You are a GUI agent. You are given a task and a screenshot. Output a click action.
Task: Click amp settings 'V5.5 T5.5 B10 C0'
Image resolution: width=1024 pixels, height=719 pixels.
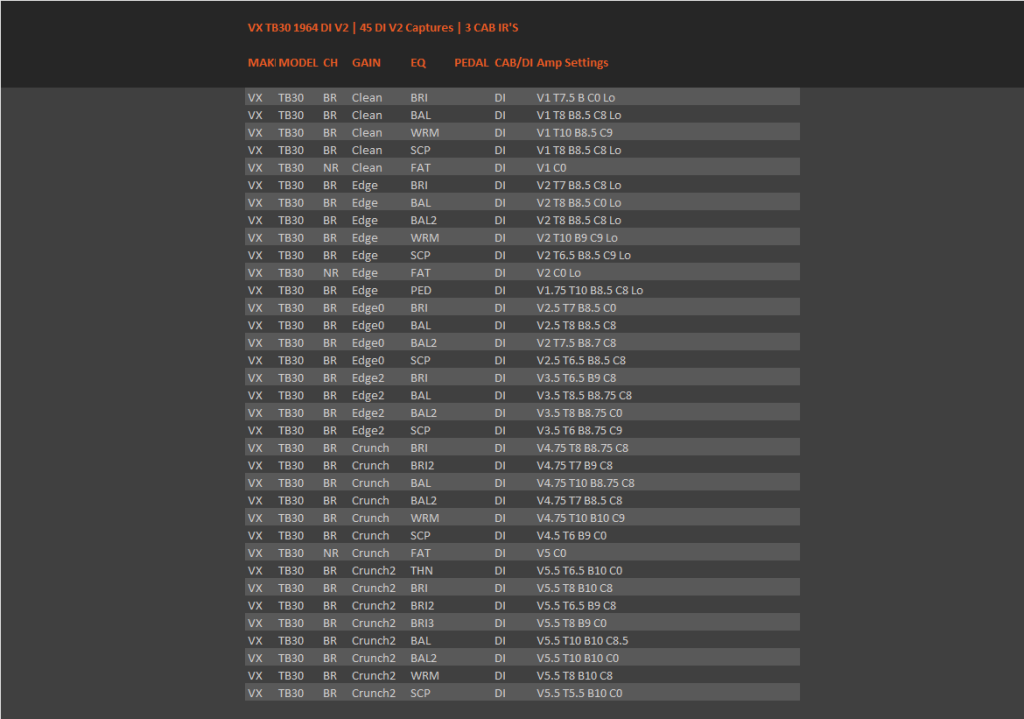(580, 694)
